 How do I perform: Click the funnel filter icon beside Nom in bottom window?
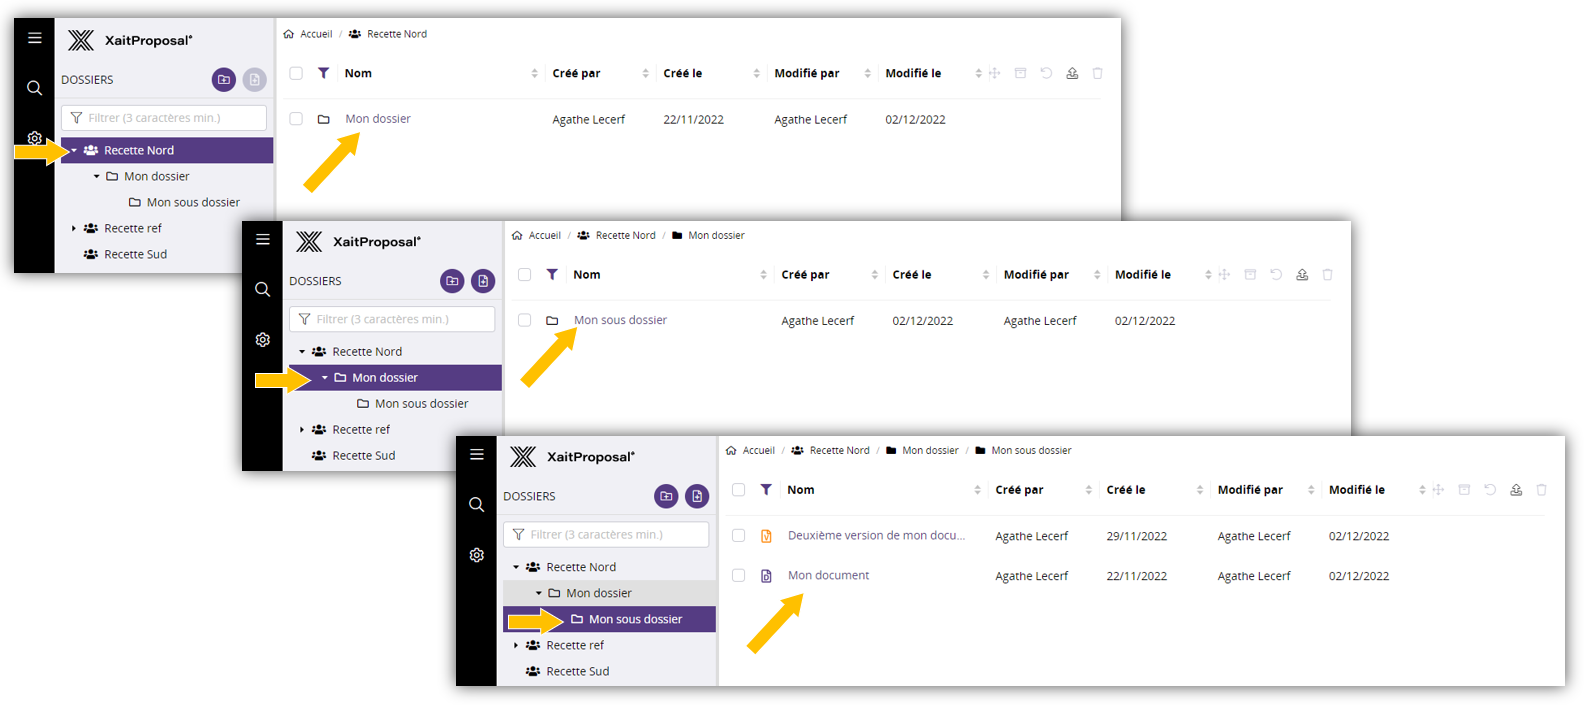pyautogui.click(x=766, y=490)
